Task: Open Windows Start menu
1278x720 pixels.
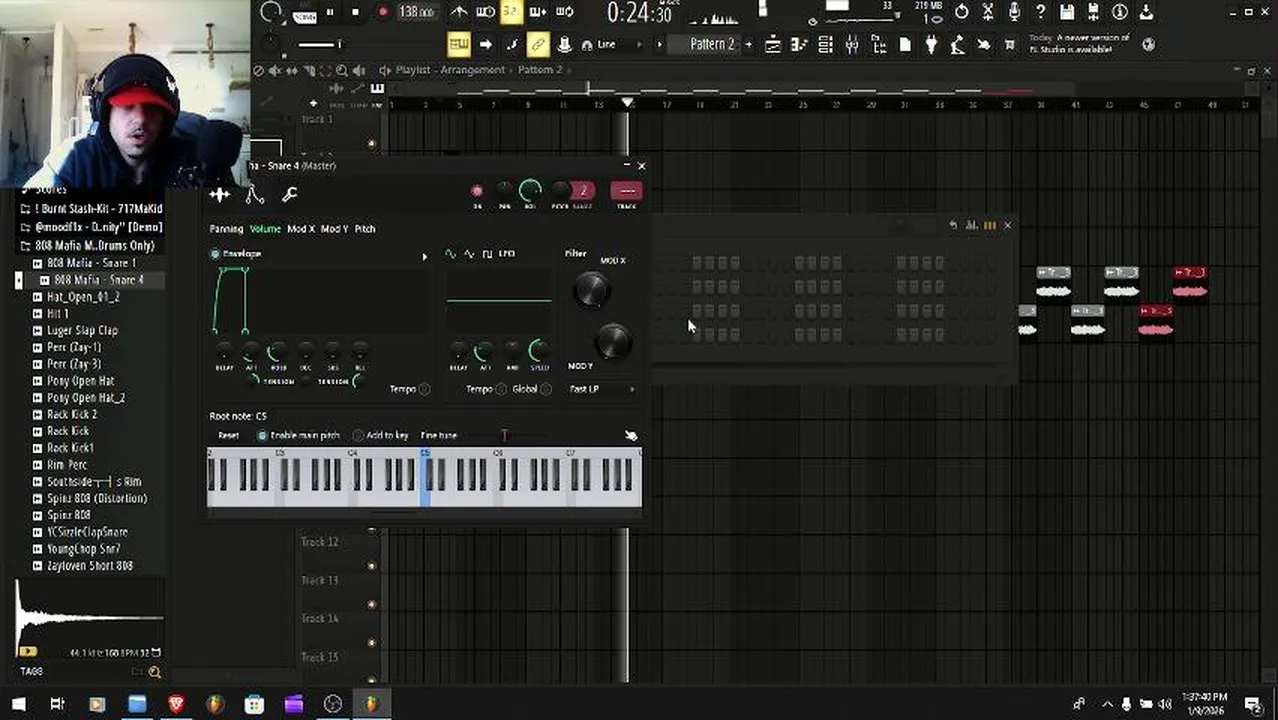Action: click(x=18, y=705)
